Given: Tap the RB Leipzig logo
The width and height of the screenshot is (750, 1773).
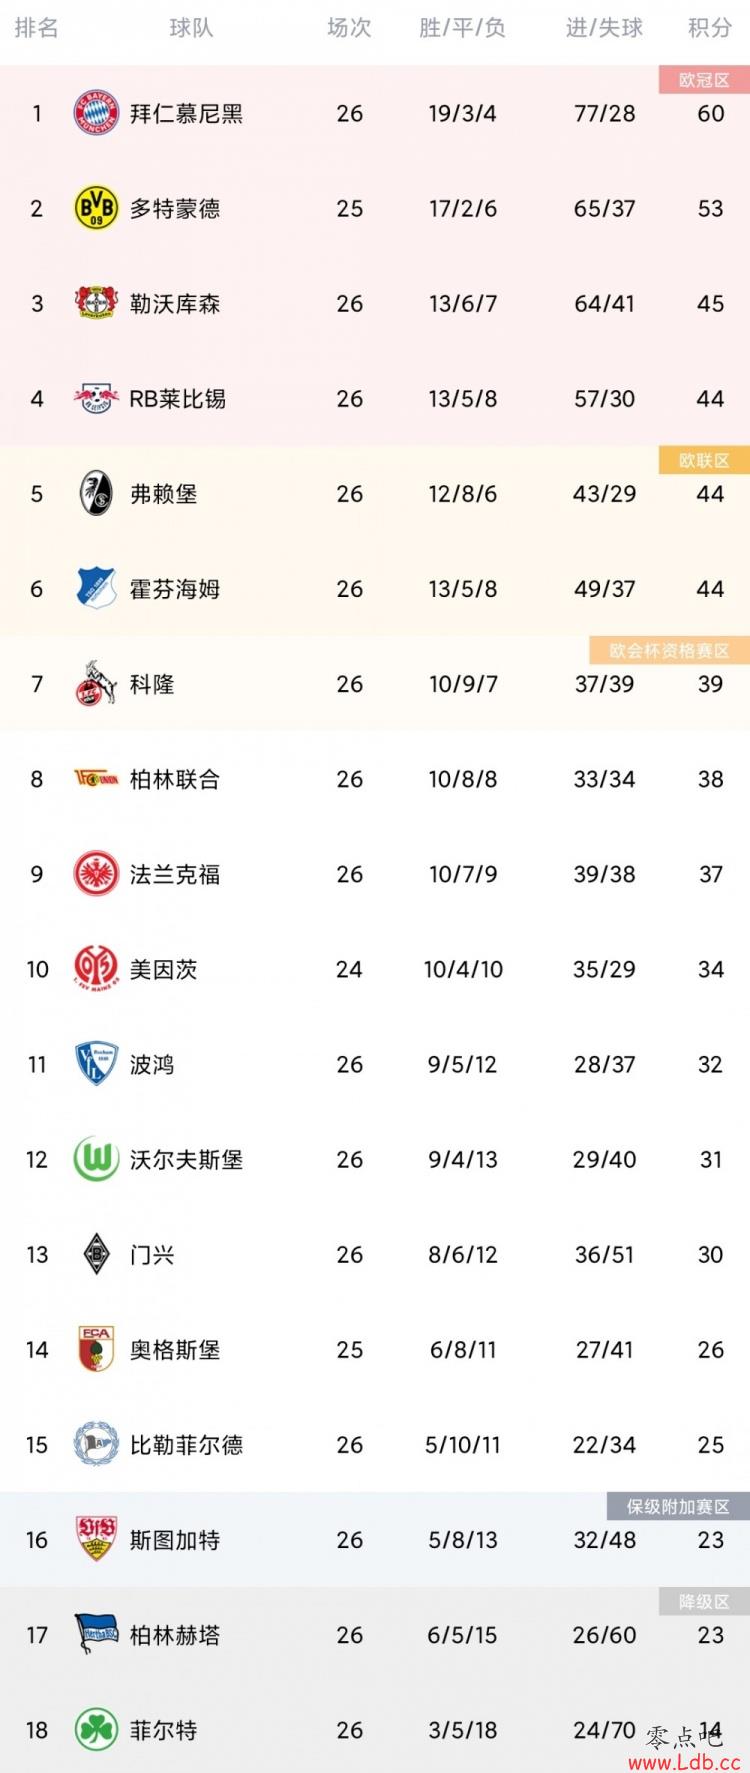Looking at the screenshot, I should [97, 398].
